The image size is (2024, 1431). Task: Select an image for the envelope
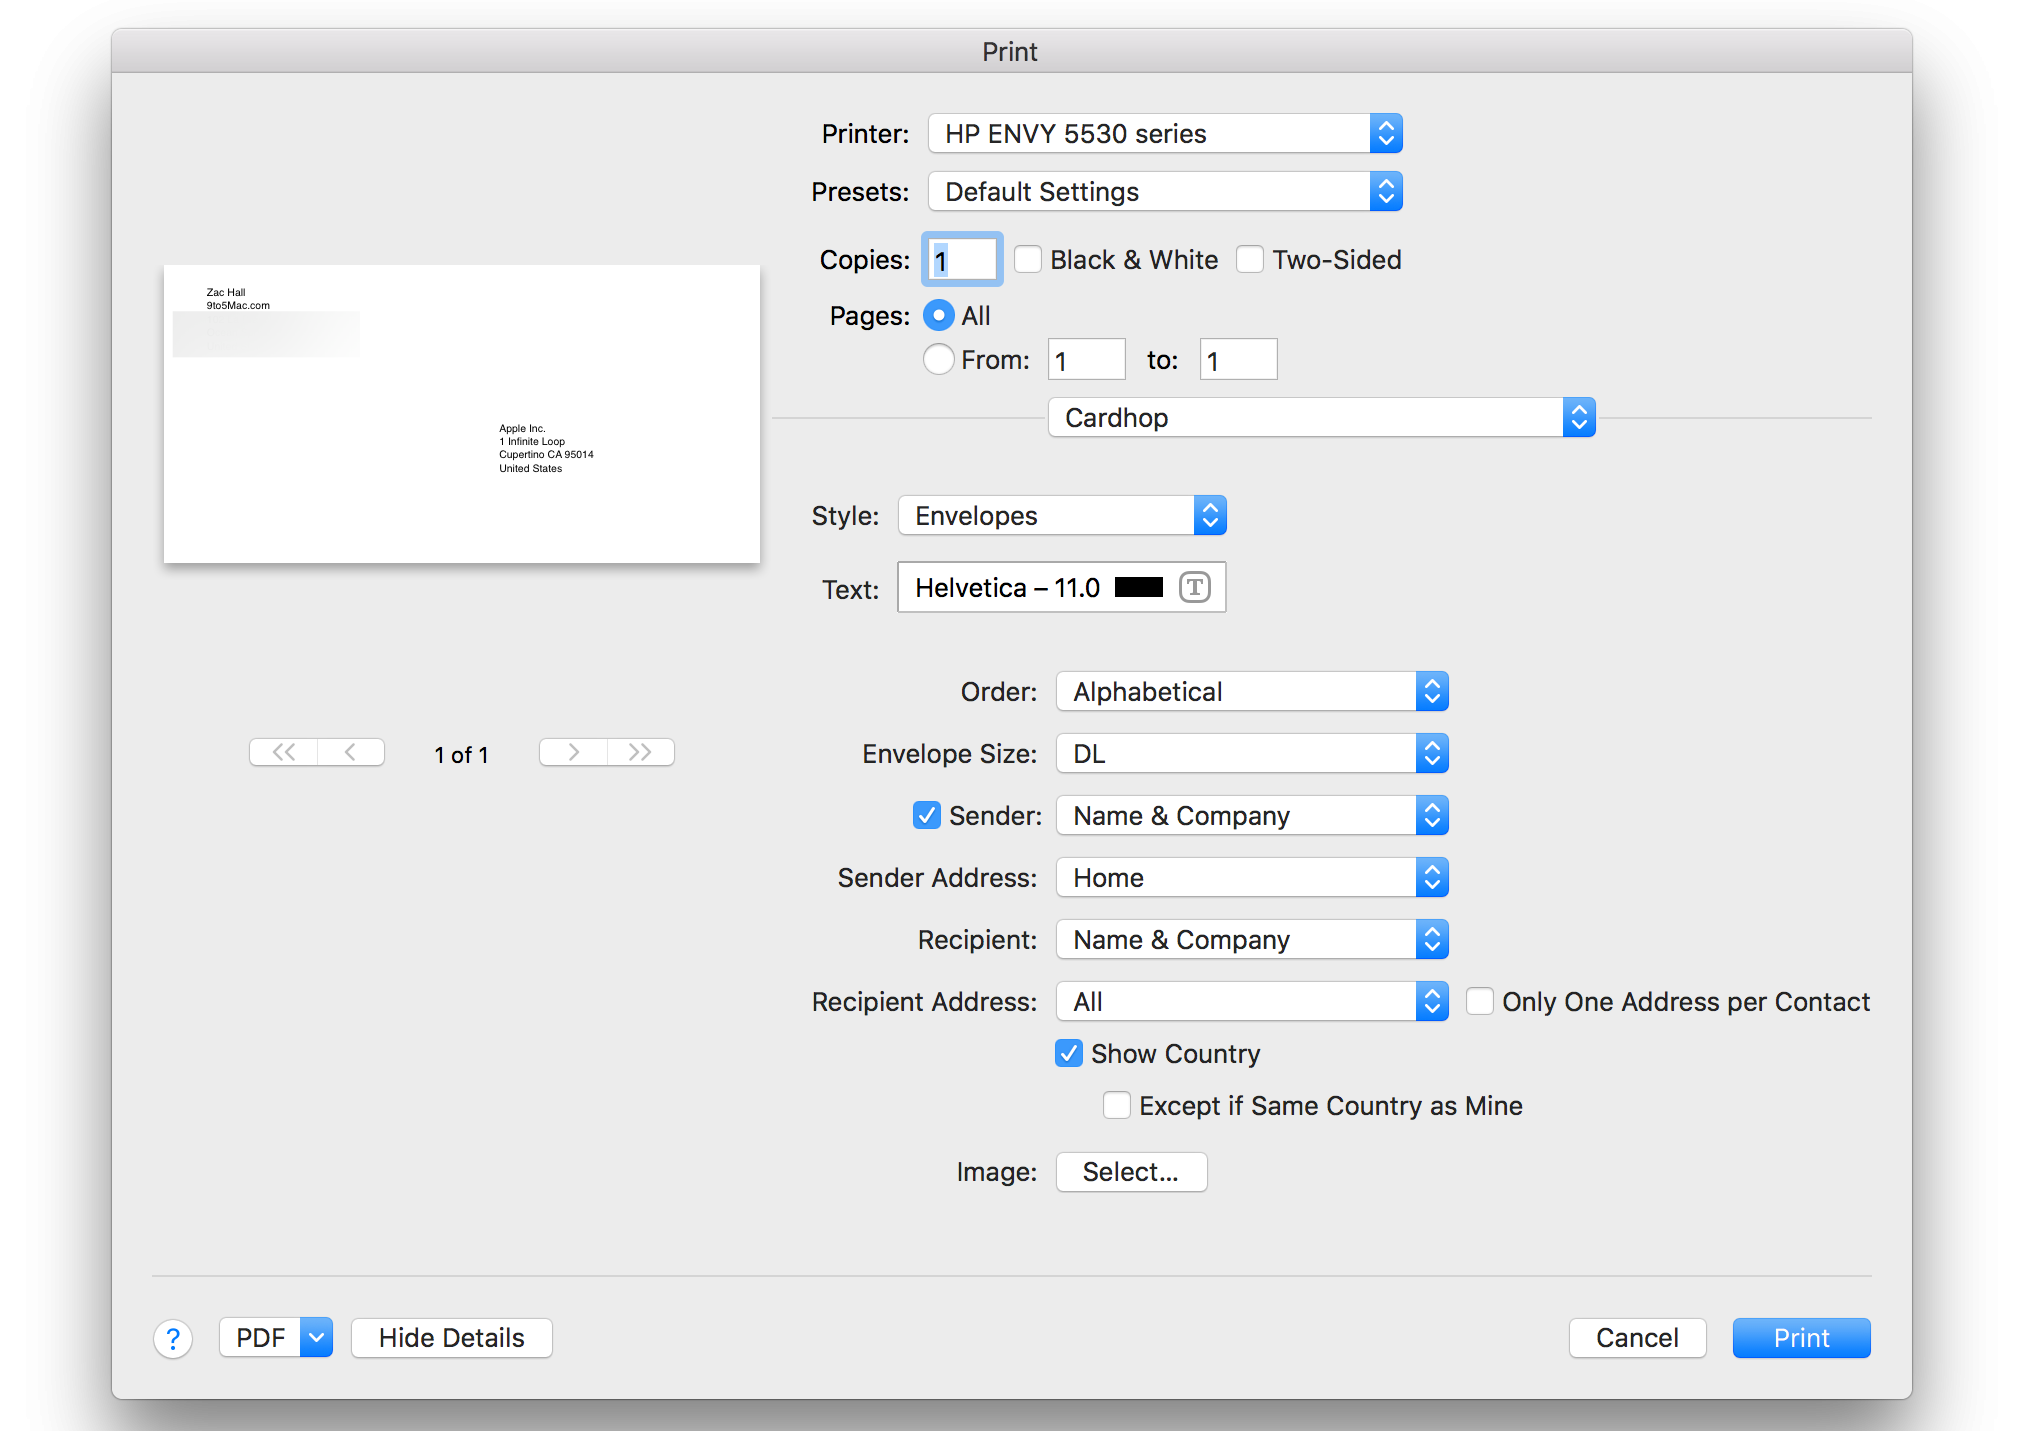click(1131, 1171)
